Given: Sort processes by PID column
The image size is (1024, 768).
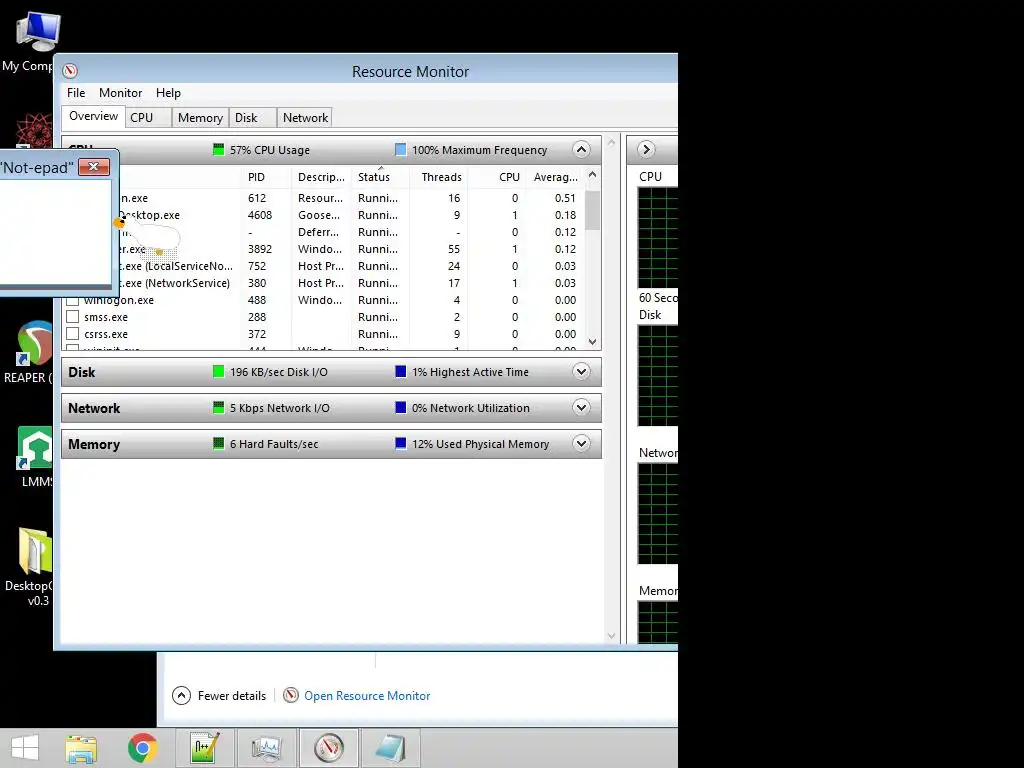Looking at the screenshot, I should tap(266, 177).
